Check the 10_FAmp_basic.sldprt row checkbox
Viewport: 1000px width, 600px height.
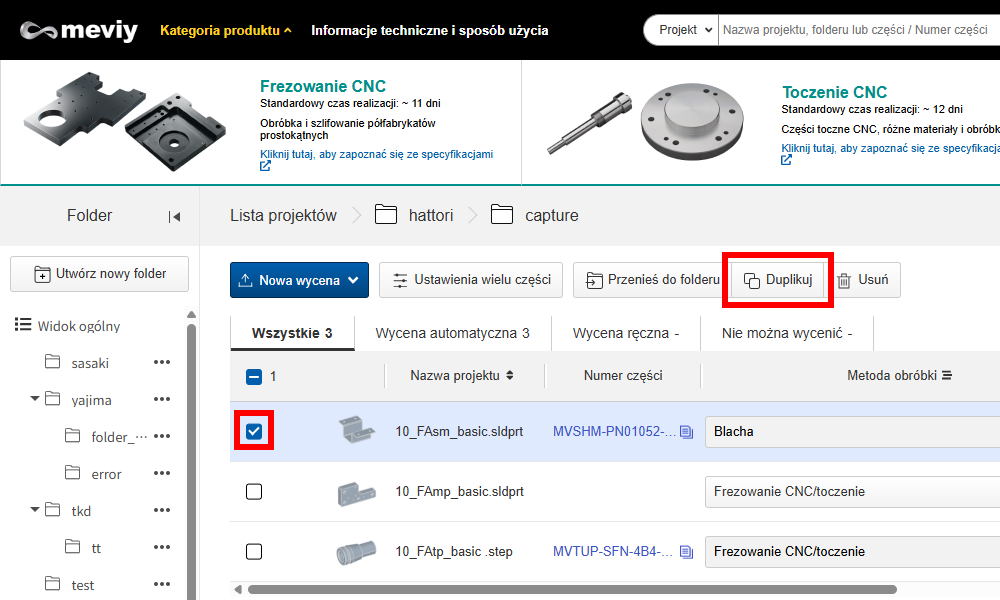coord(254,492)
